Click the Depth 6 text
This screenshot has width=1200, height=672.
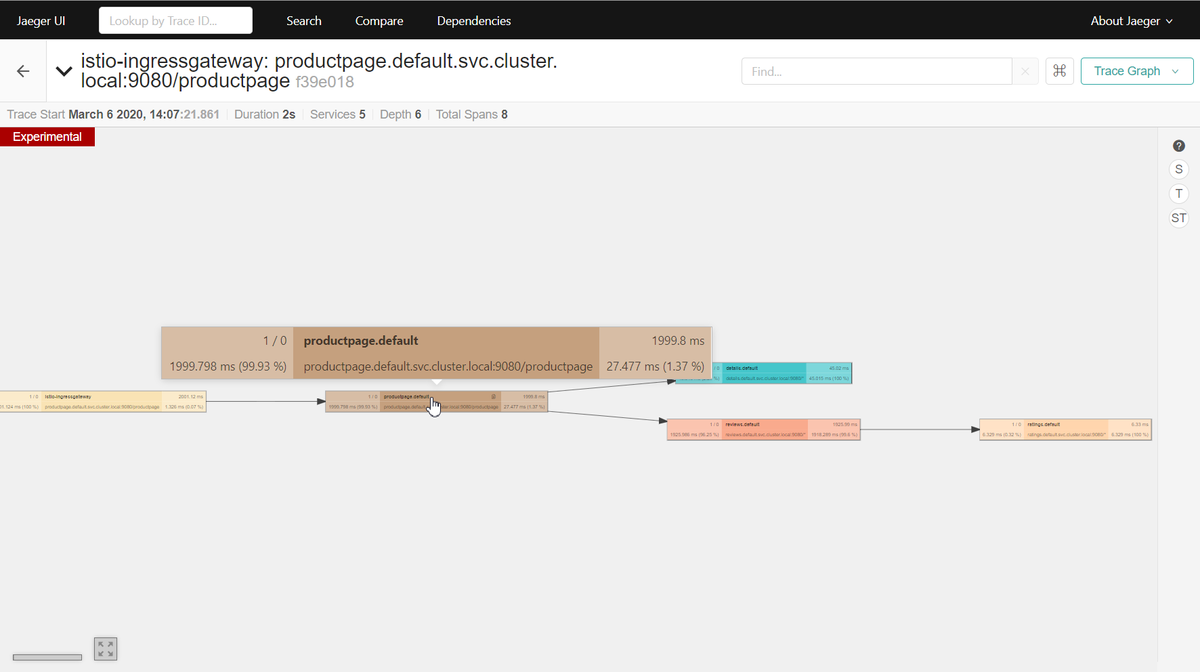click(x=401, y=115)
